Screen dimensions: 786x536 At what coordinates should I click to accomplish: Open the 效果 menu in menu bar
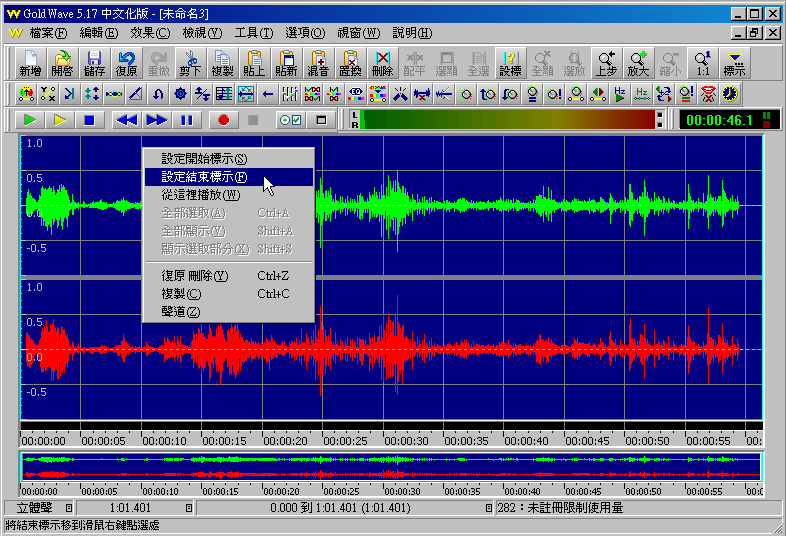pos(150,33)
